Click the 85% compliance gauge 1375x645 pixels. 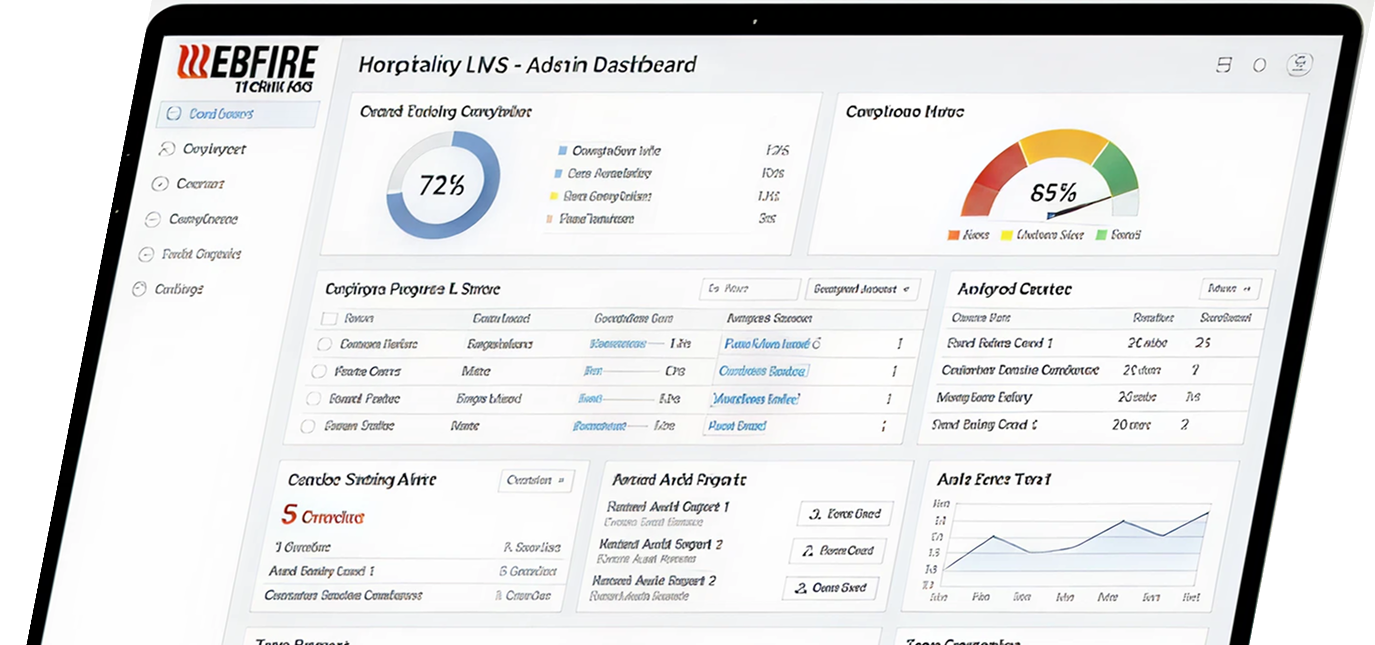[1050, 175]
